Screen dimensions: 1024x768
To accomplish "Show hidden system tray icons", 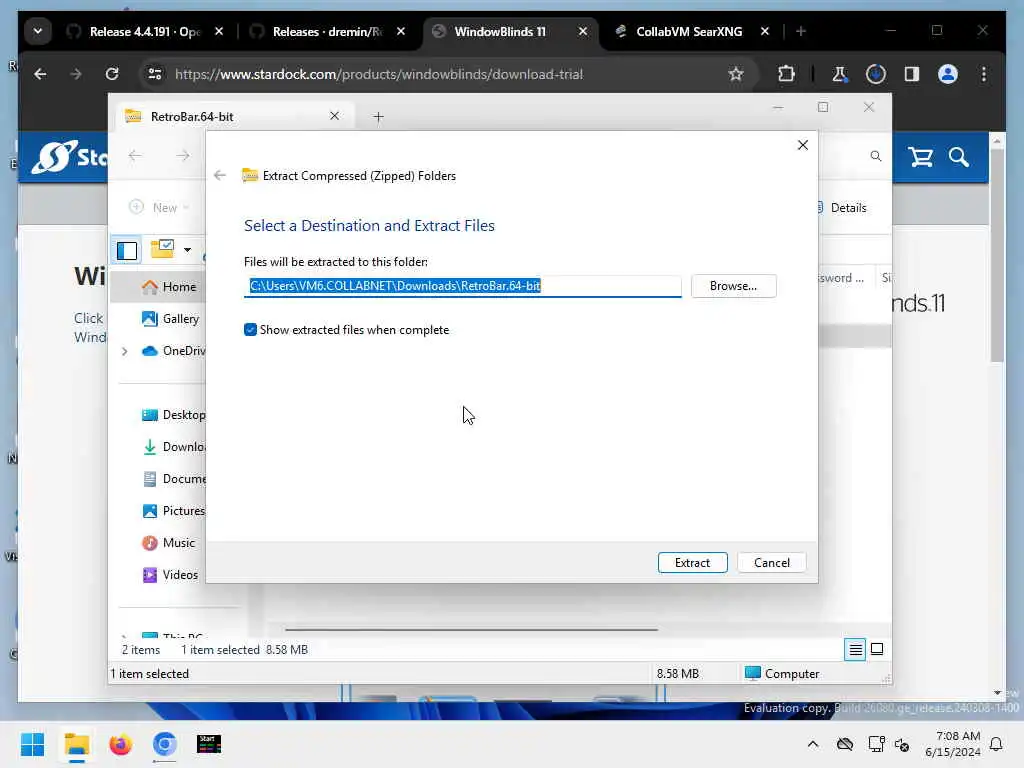I will (812, 744).
